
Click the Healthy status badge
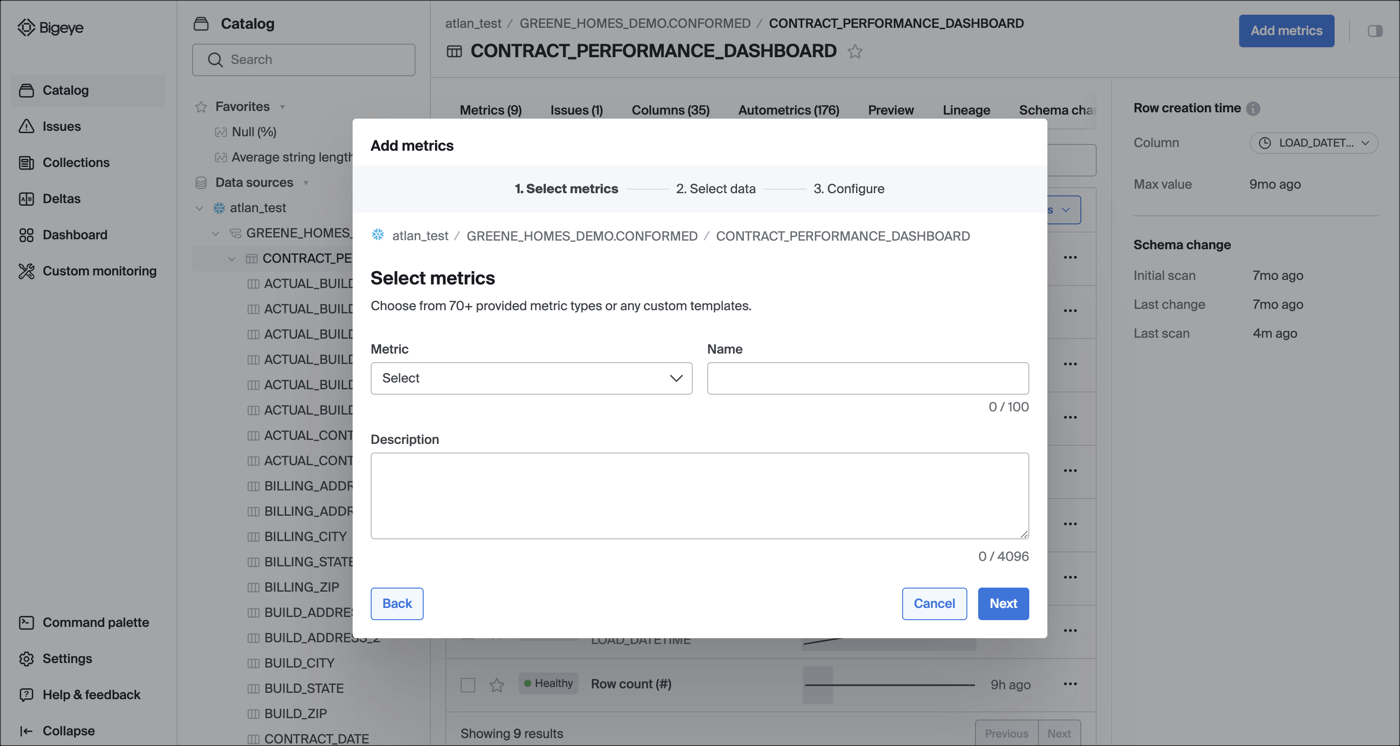click(549, 684)
